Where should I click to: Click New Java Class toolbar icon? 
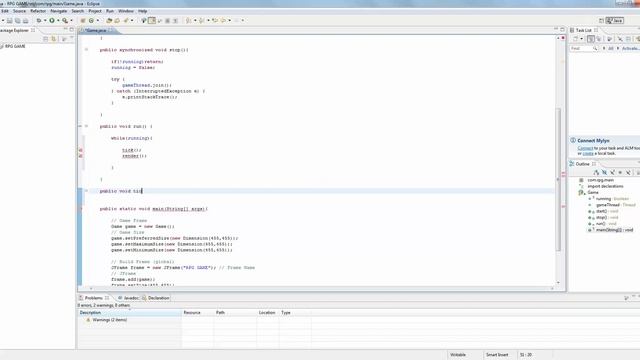pyautogui.click(x=91, y=20)
